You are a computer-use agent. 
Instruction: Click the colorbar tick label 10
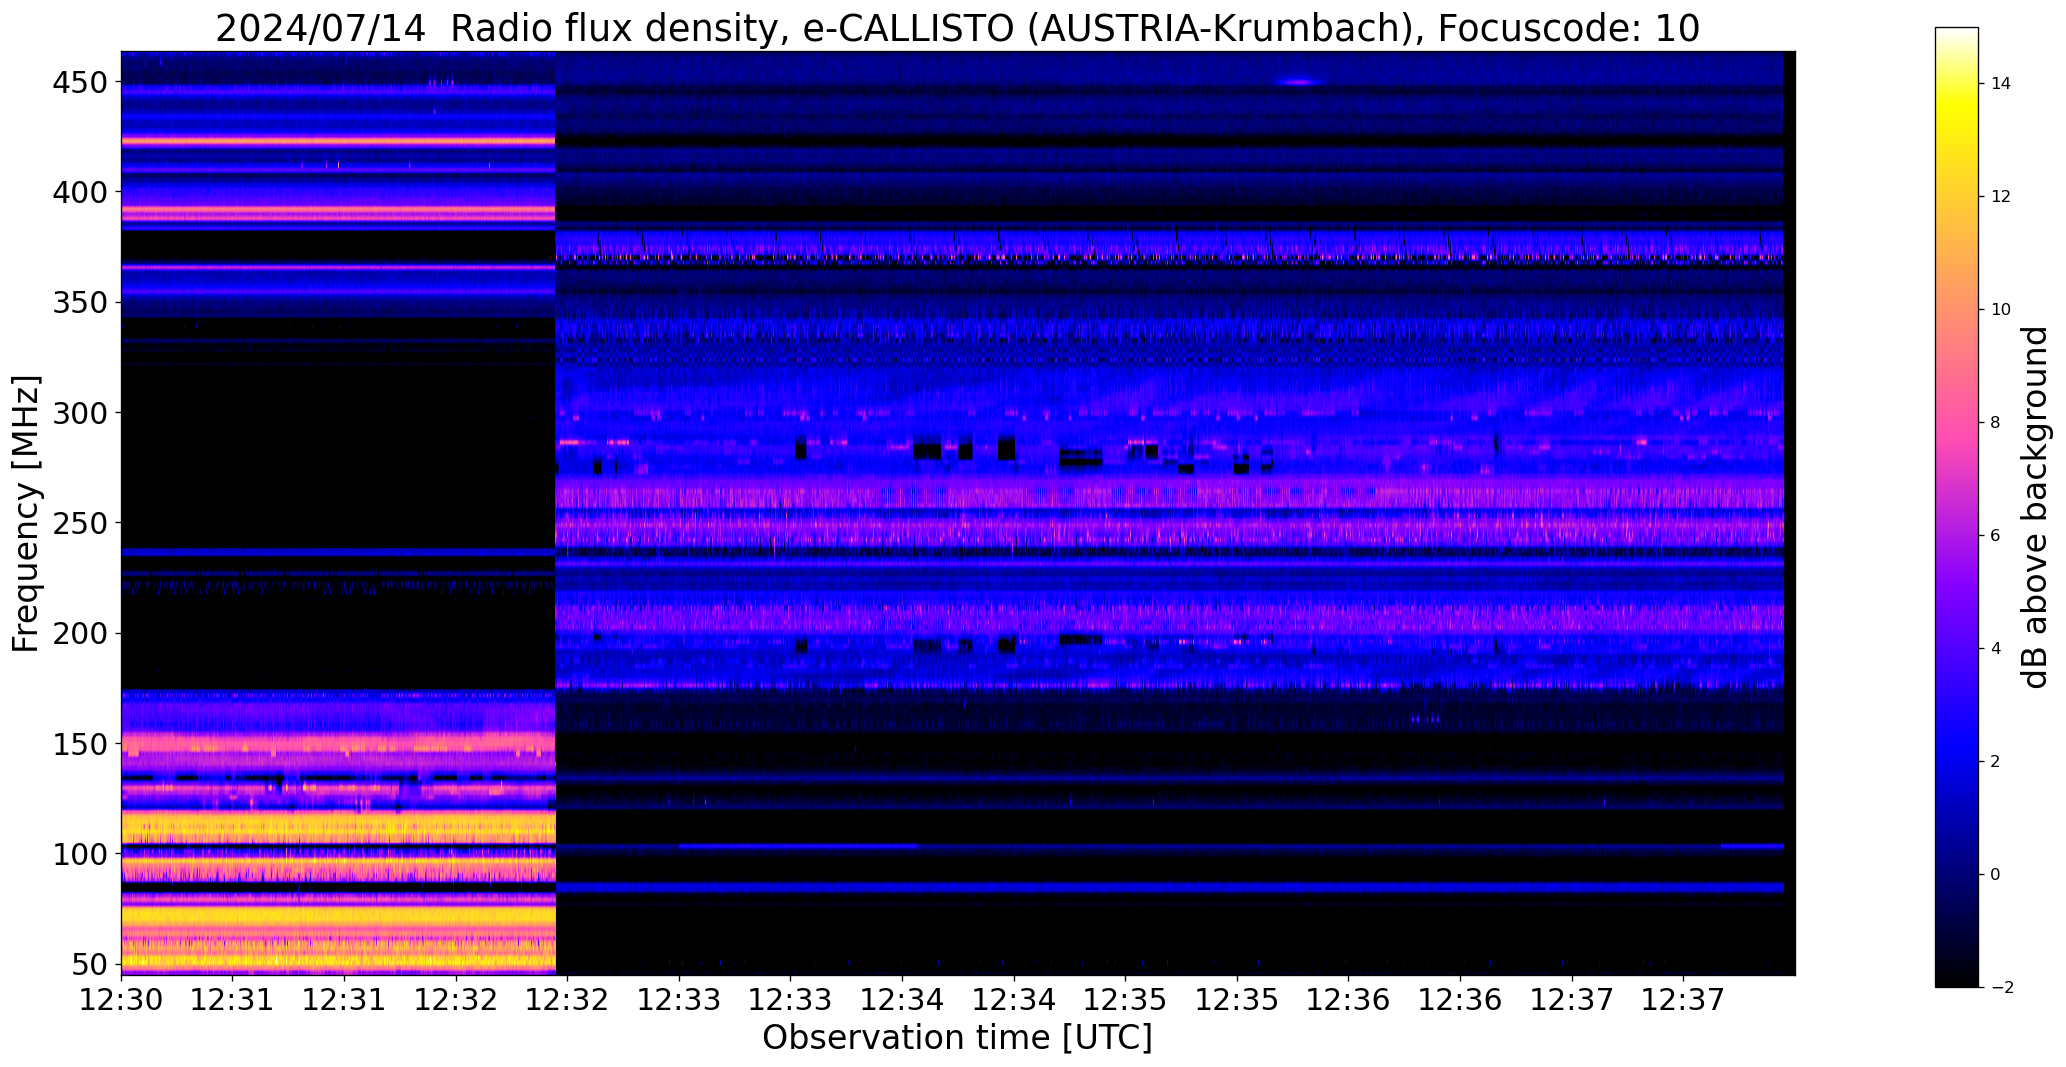click(x=2001, y=310)
